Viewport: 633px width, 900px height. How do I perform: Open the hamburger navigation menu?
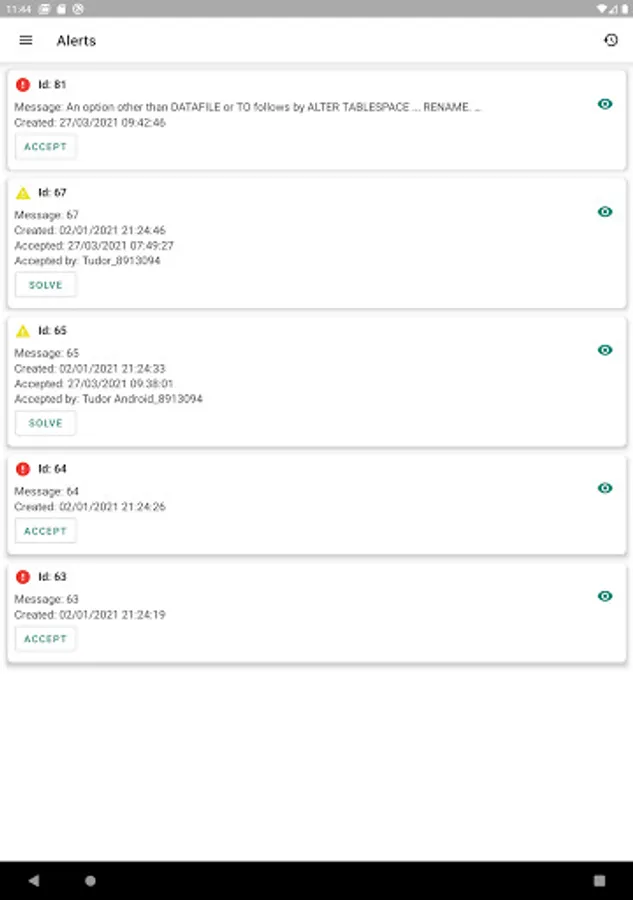pyautogui.click(x=26, y=40)
